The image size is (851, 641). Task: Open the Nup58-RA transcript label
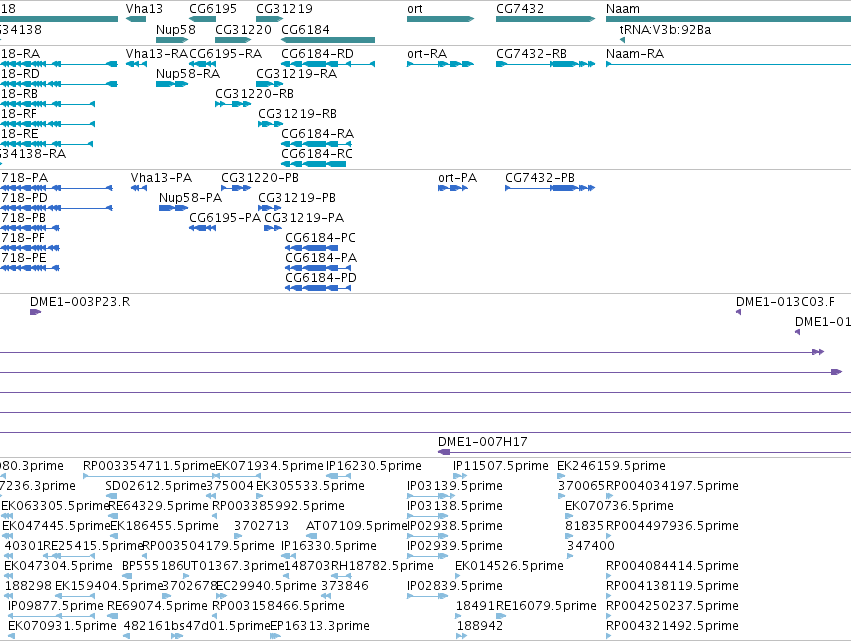point(188,74)
